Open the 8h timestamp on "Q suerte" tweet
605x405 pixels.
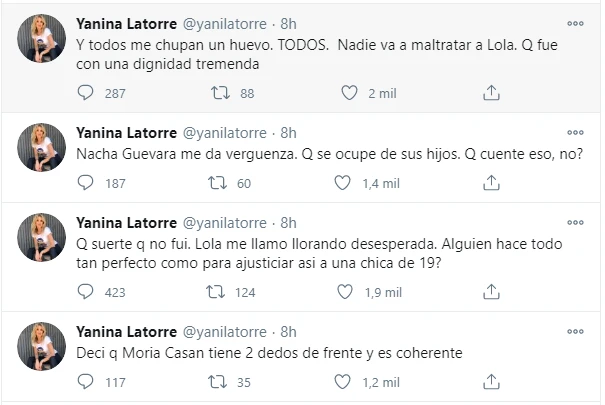288,222
